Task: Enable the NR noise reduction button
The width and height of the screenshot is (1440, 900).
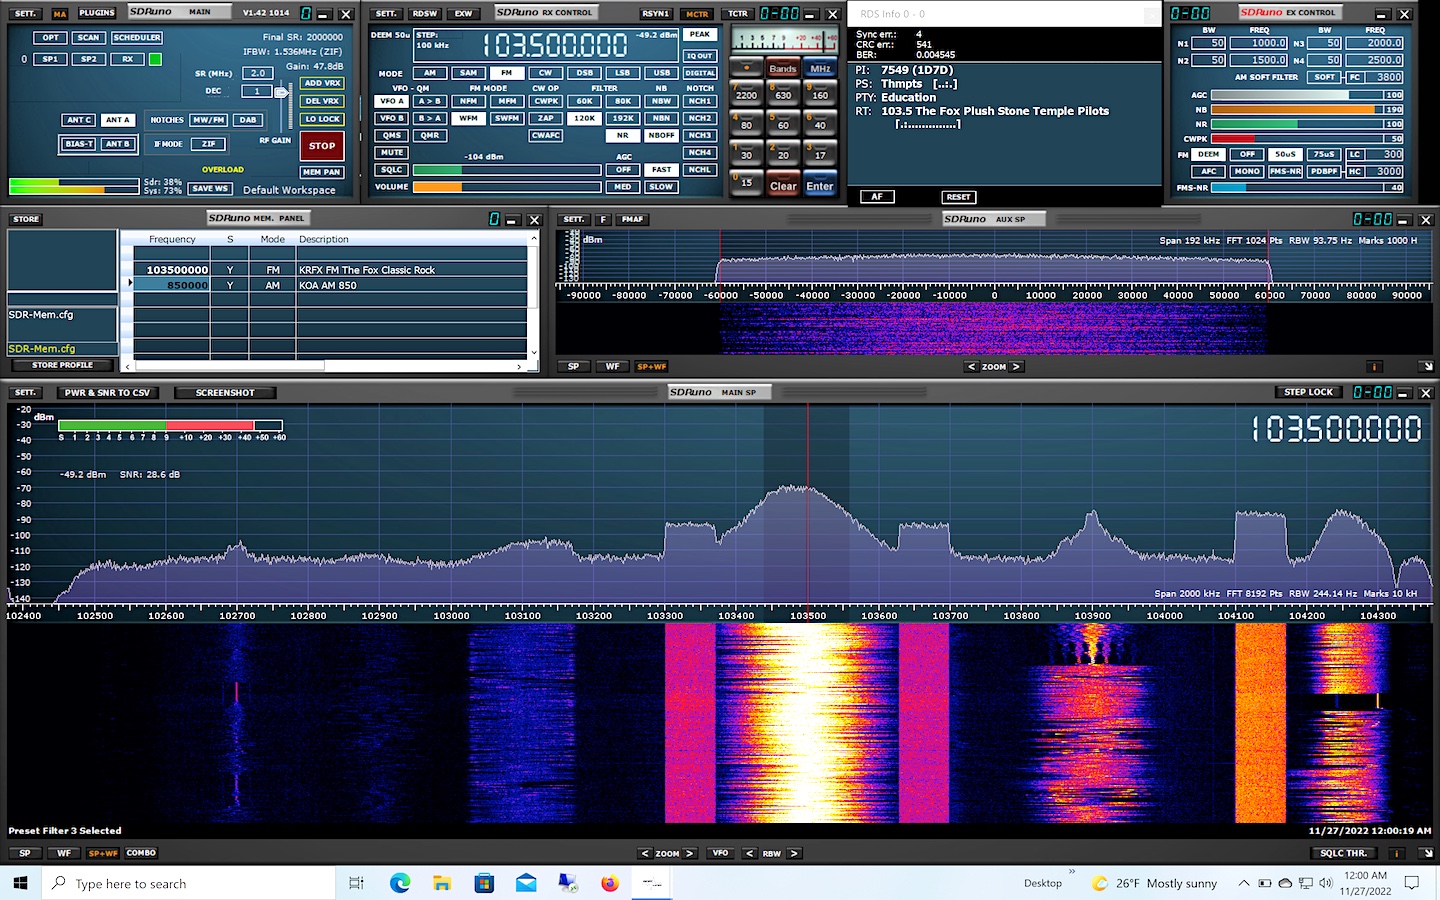Action: click(x=622, y=135)
